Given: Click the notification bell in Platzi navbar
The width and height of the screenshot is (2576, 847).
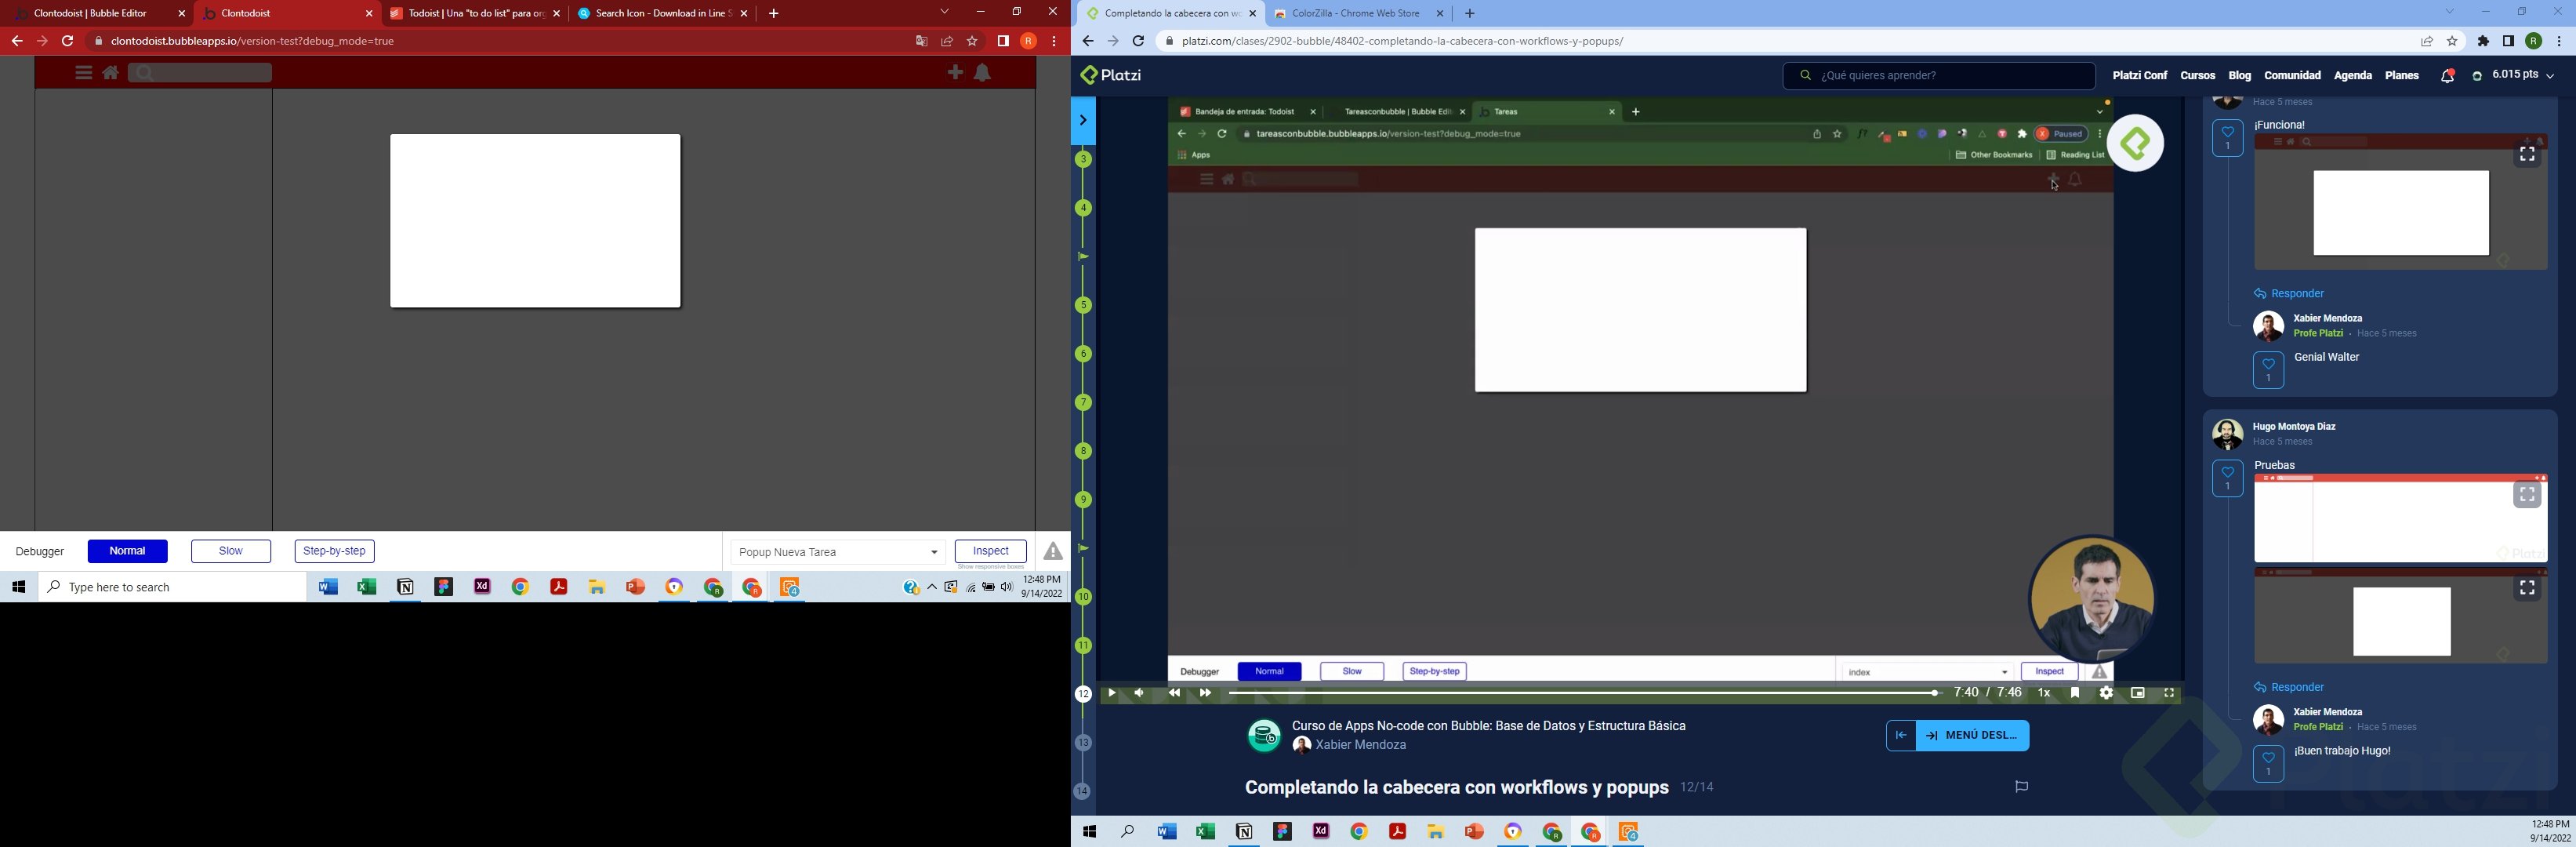Looking at the screenshot, I should point(2447,75).
